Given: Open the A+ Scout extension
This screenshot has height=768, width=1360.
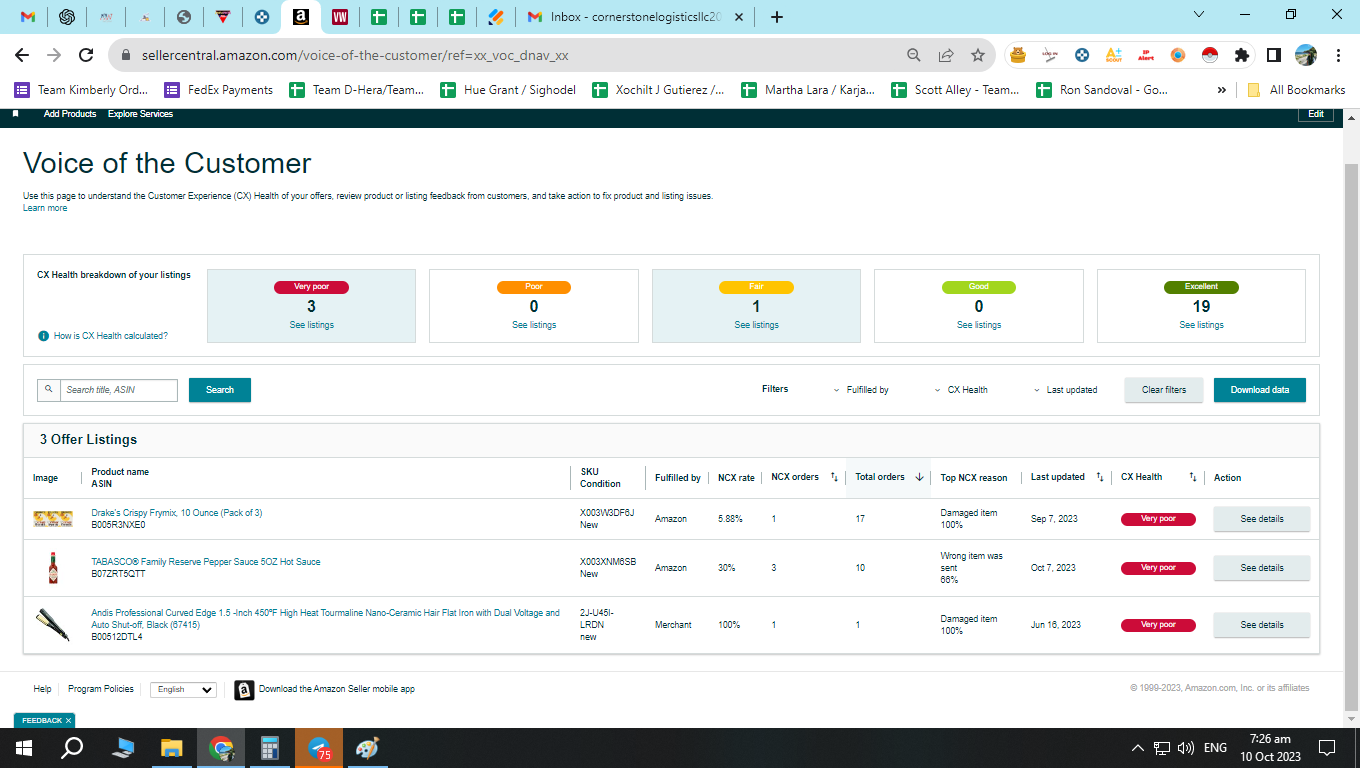Looking at the screenshot, I should point(1113,55).
